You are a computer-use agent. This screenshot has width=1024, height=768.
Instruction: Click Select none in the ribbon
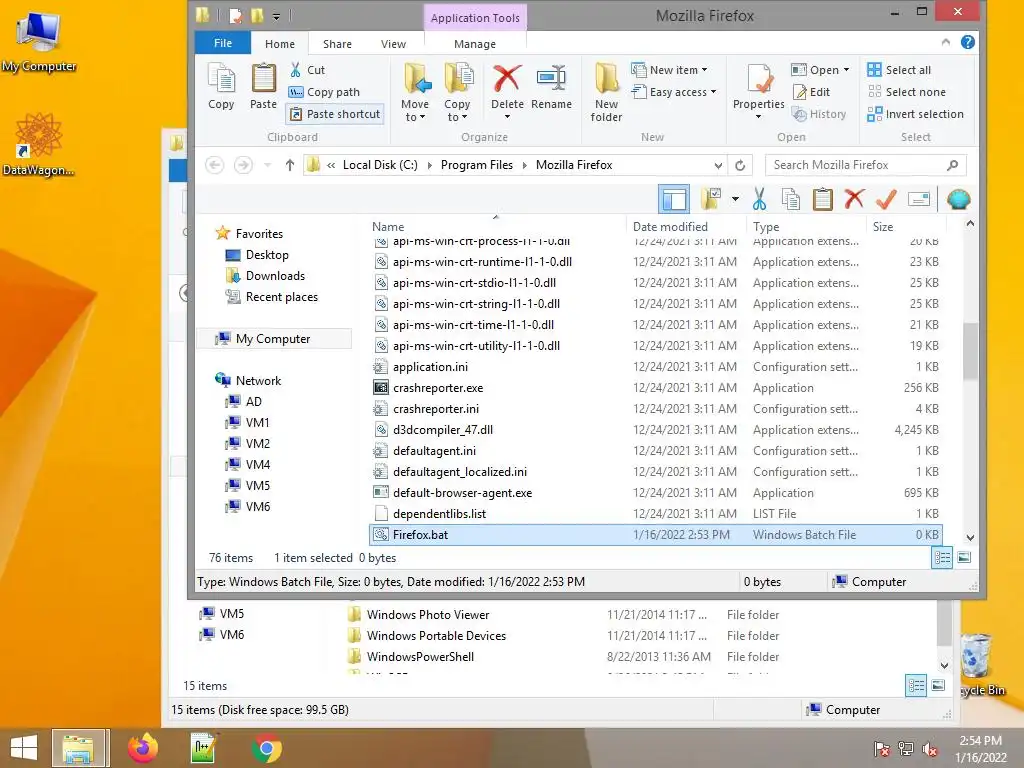pyautogui.click(x=906, y=92)
